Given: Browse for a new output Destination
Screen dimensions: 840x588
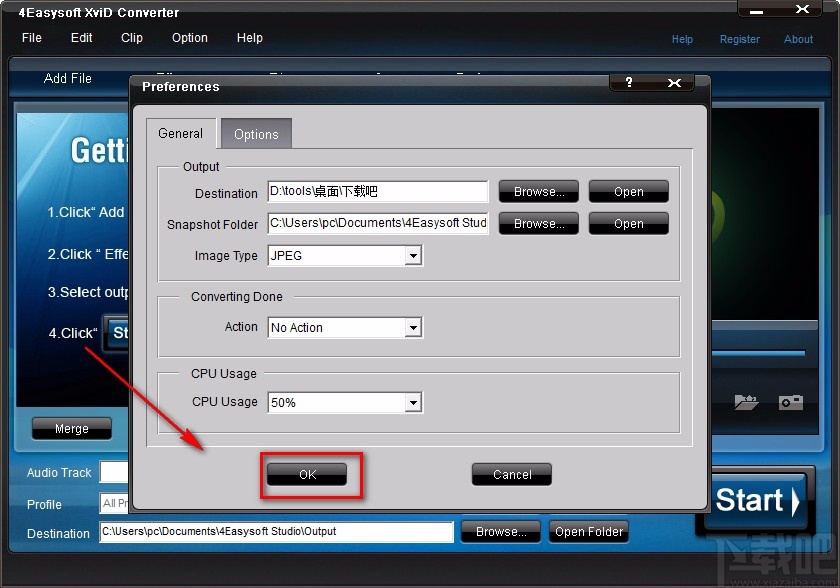Looking at the screenshot, I should tap(538, 191).
